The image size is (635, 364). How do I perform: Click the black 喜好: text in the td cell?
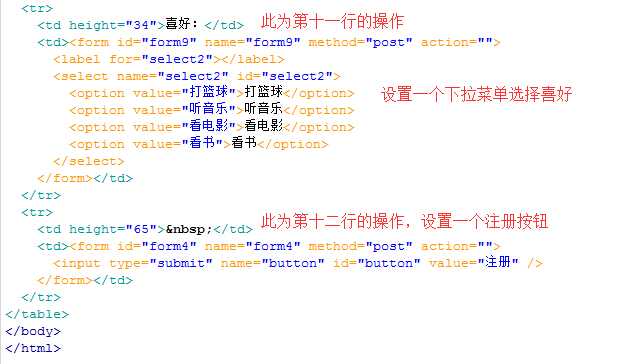pyautogui.click(x=182, y=24)
